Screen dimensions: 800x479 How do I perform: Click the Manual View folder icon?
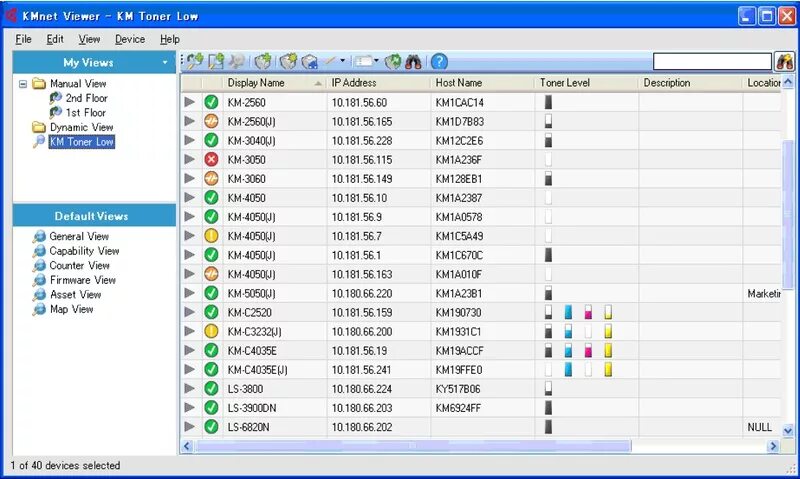39,83
